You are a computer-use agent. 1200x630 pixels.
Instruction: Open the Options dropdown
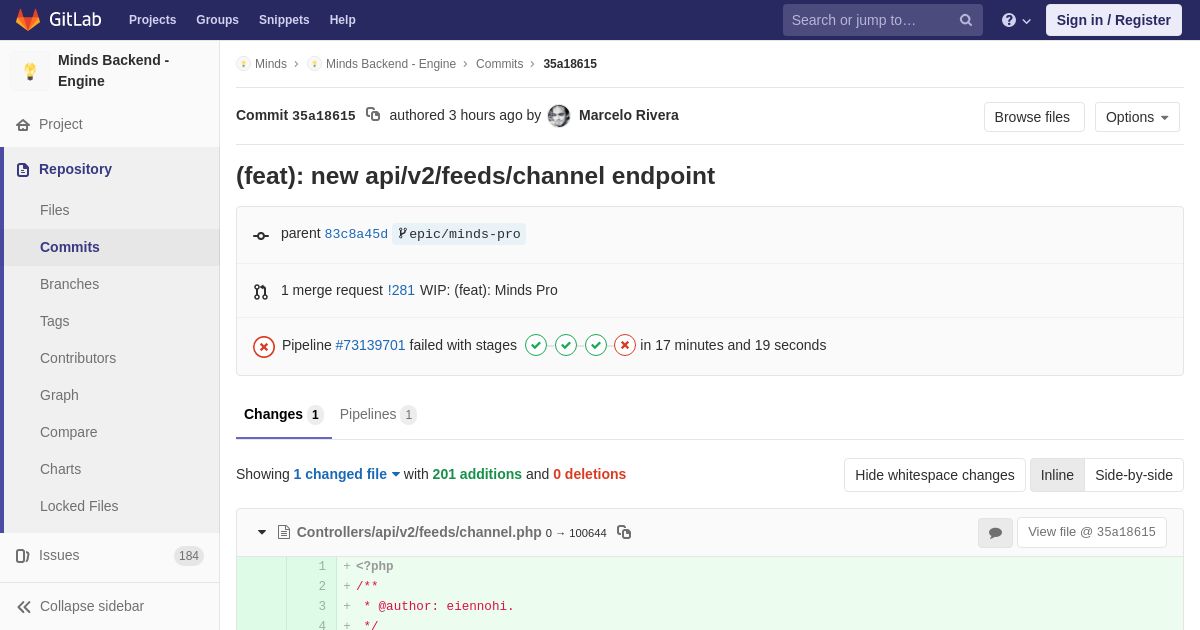pyautogui.click(x=1137, y=117)
